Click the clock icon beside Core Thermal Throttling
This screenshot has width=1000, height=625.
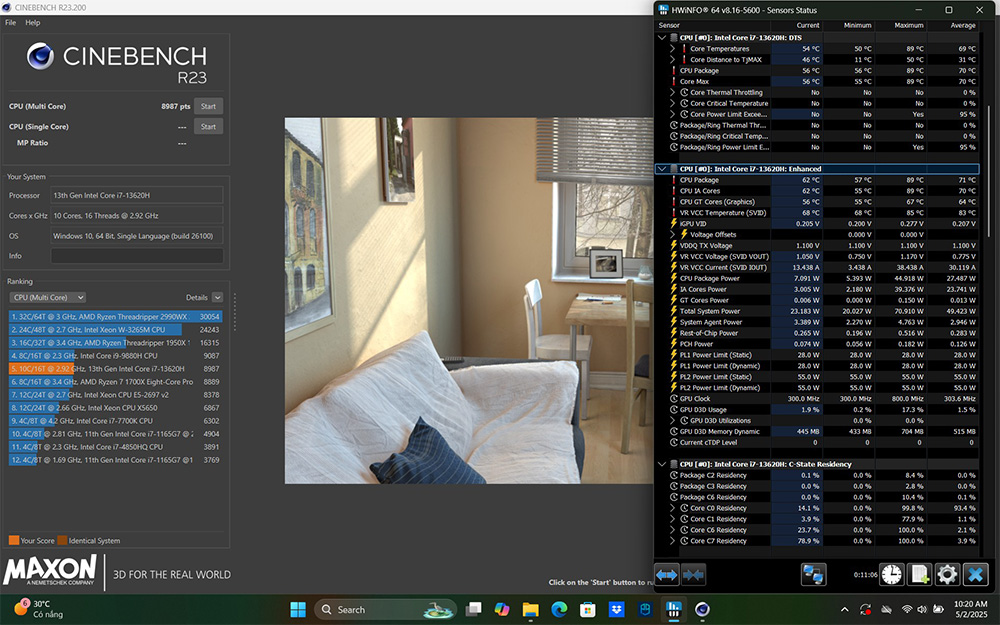coord(684,92)
